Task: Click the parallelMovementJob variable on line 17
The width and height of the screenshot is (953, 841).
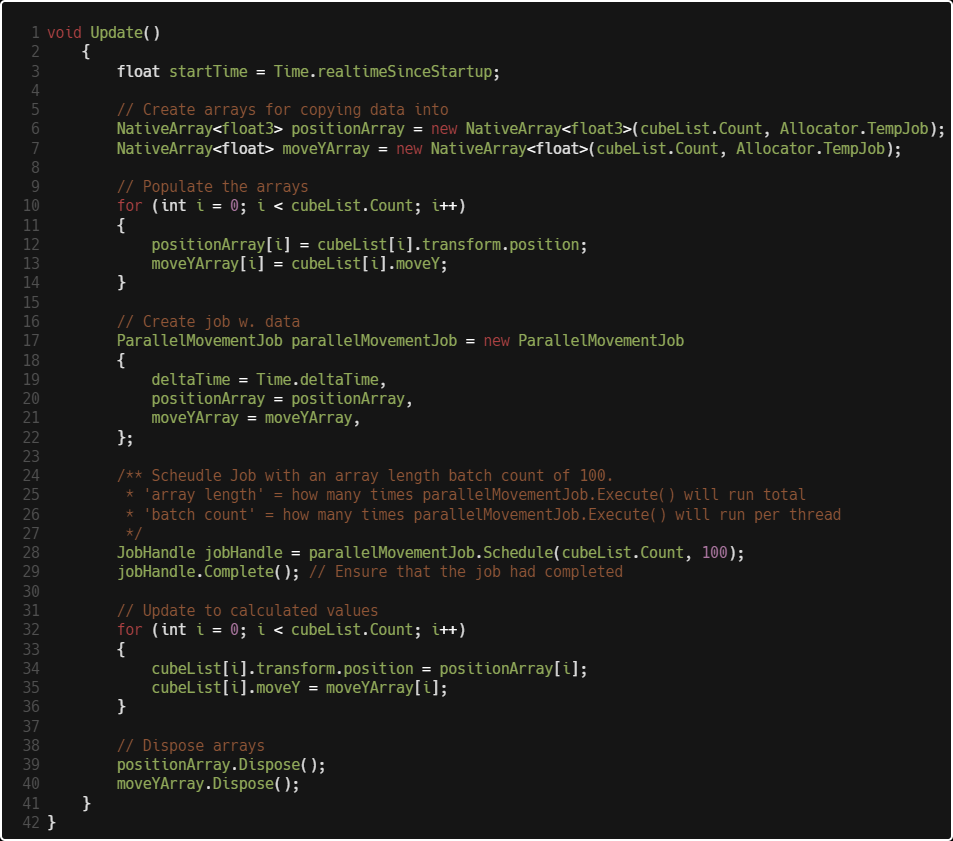Action: point(374,341)
